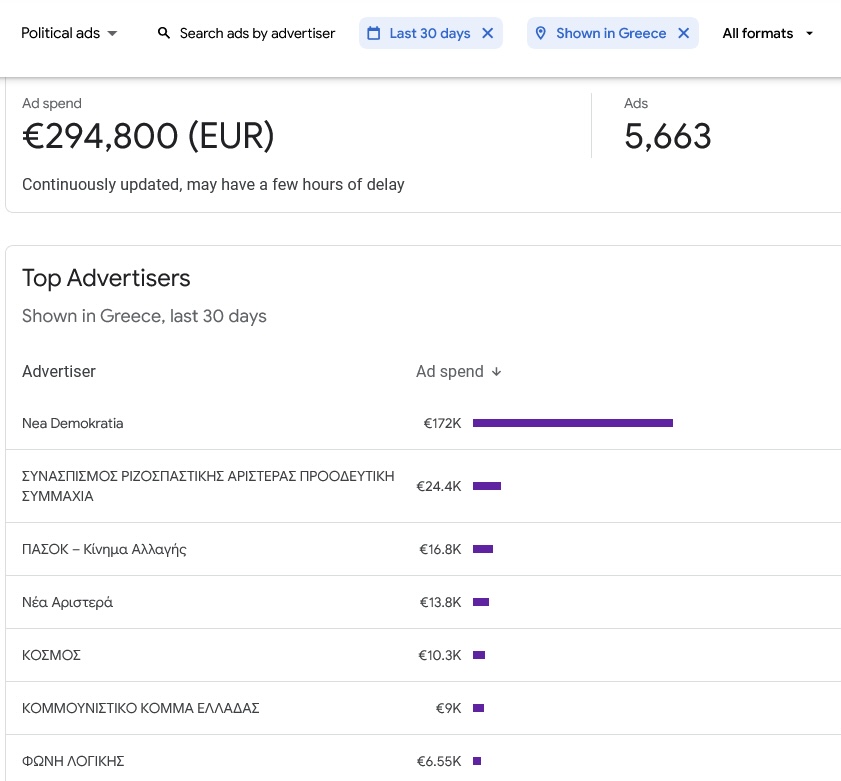Expand the All formats dropdown
This screenshot has height=781, width=841.
768,33
